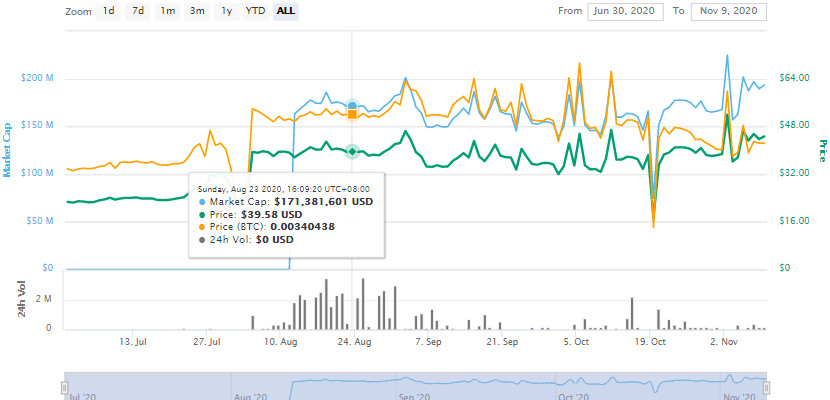This screenshot has height=400, width=830.
Task: Click the left navigator range handle
Action: coord(65,389)
